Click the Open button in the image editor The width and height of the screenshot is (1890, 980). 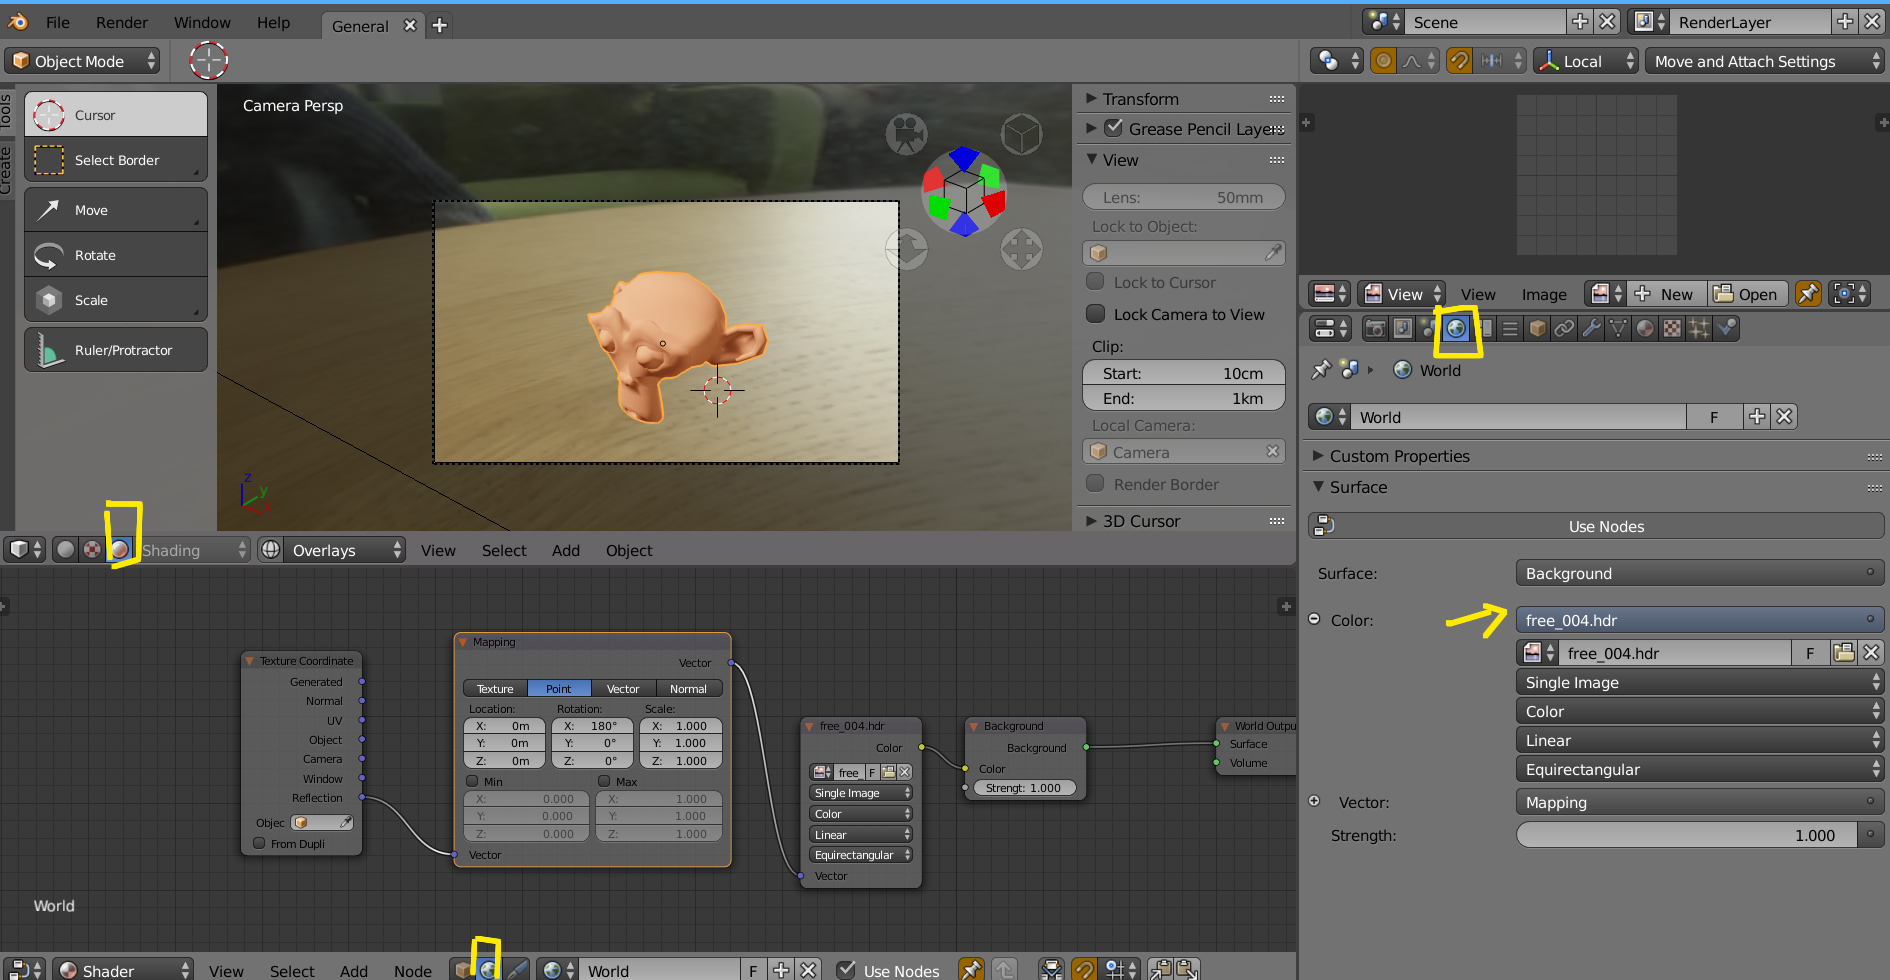point(1746,294)
